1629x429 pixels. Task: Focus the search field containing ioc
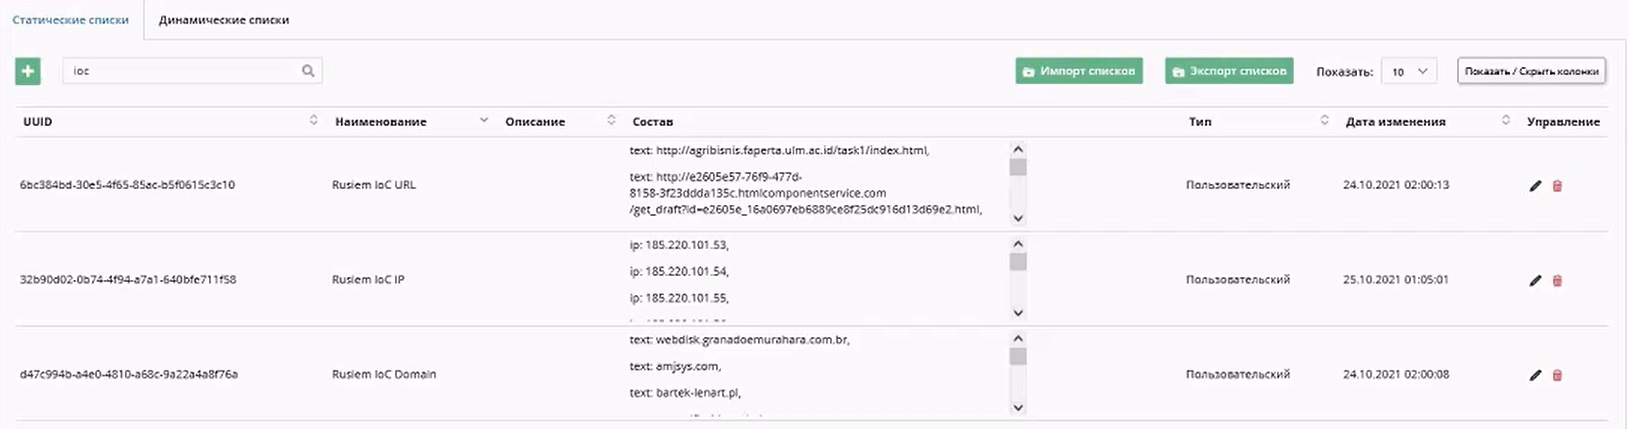click(180, 71)
